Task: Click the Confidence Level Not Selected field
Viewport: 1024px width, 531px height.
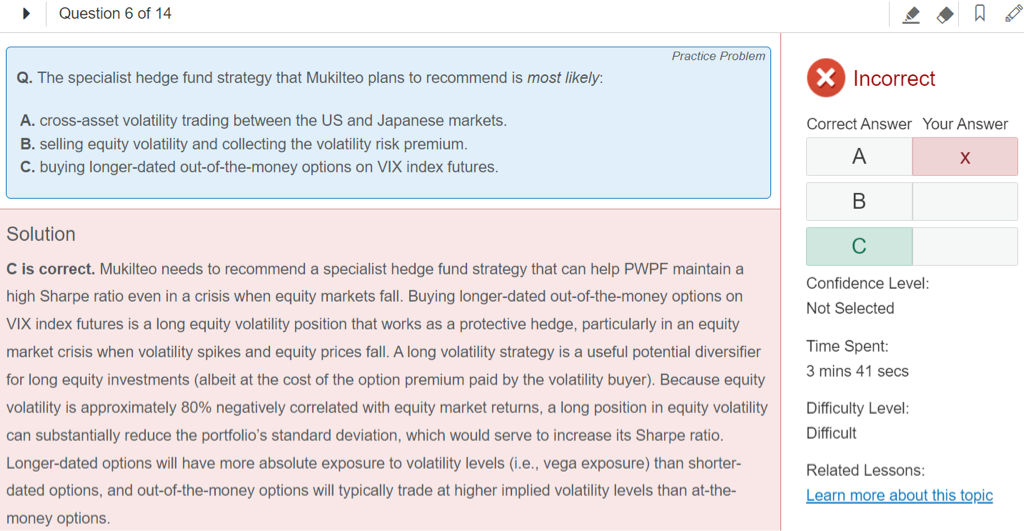Action: click(850, 308)
